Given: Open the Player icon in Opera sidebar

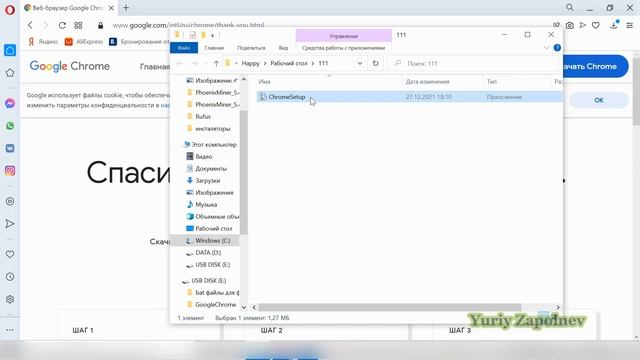Looking at the screenshot, I should 10,201.
